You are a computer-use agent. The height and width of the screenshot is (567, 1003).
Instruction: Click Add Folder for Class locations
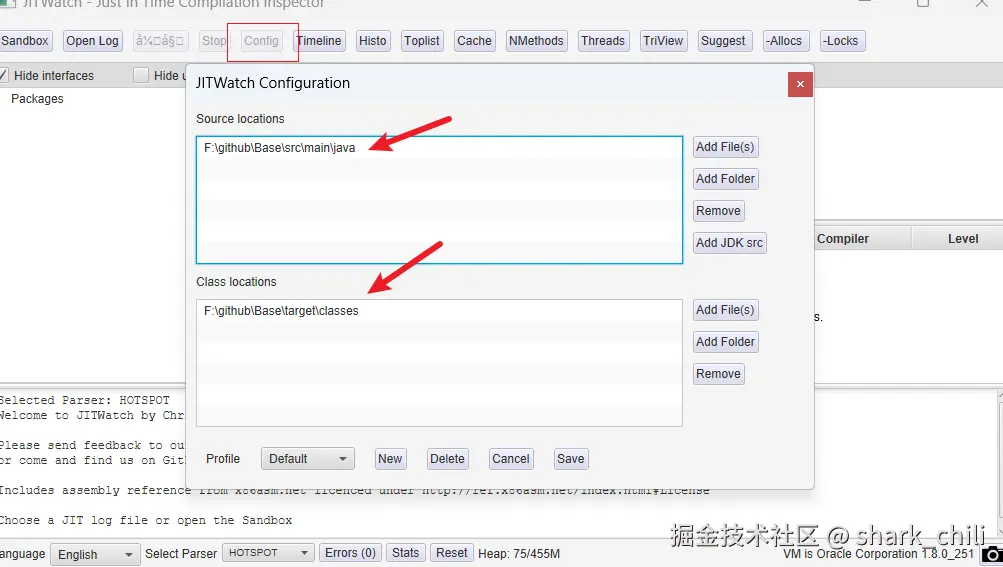[x=726, y=342]
